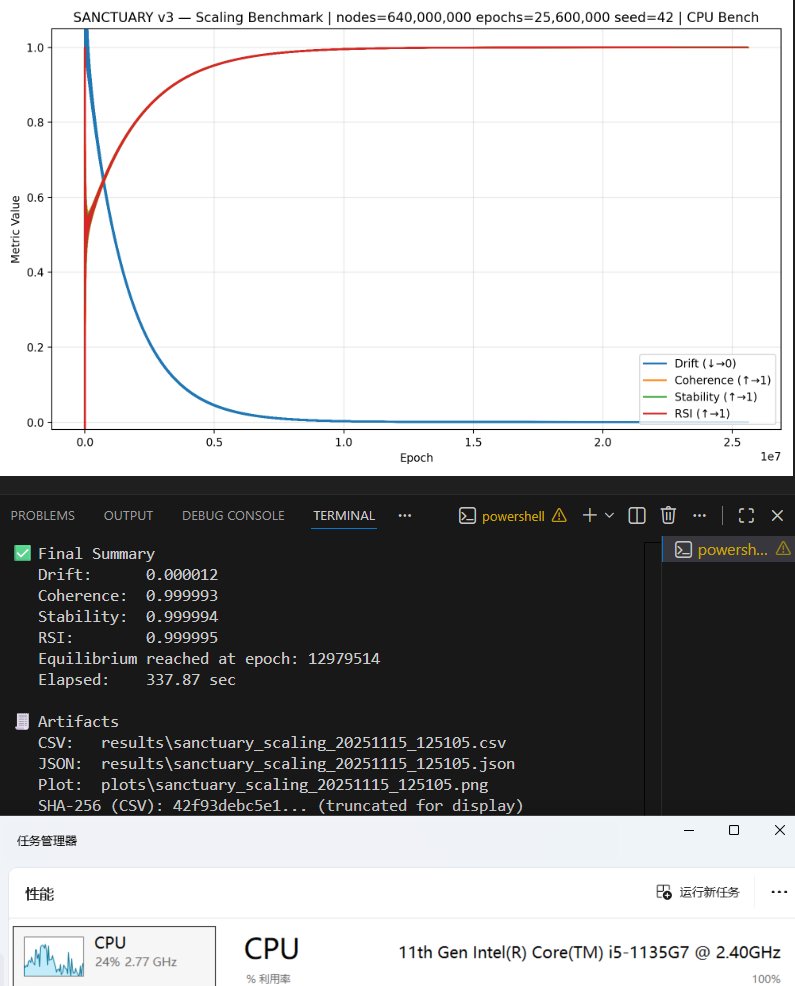Click the warning triangle beside powershell in toolbar
Image resolution: width=795 pixels, height=986 pixels.
pos(559,516)
